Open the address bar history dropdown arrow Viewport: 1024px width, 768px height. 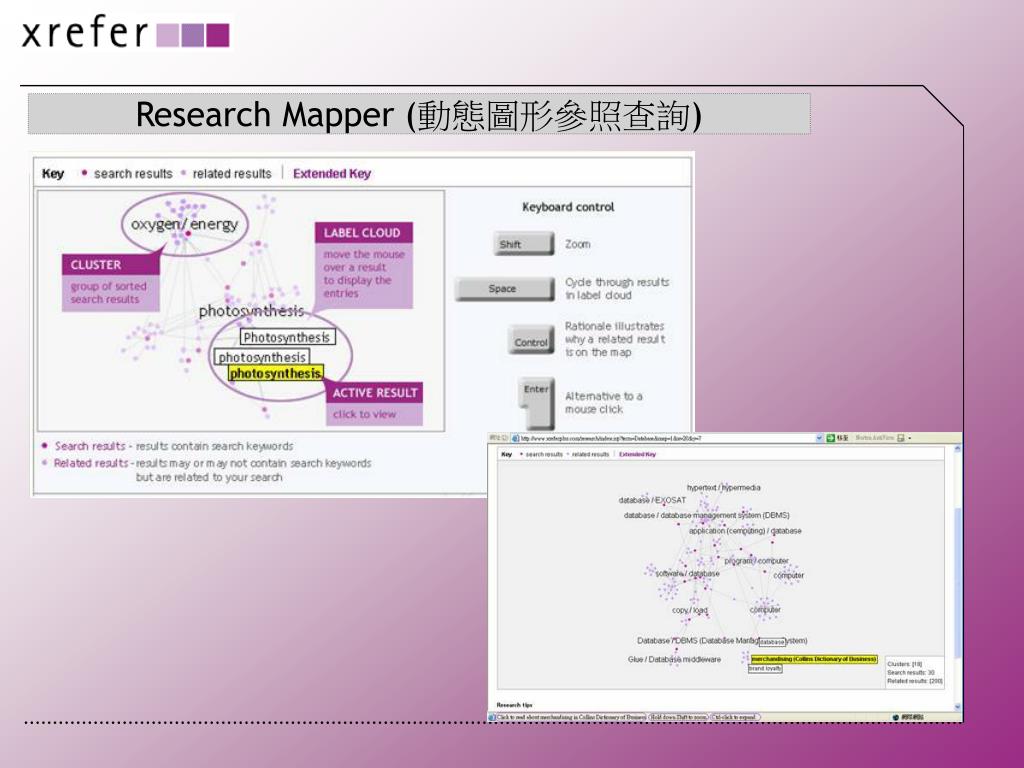[x=820, y=438]
